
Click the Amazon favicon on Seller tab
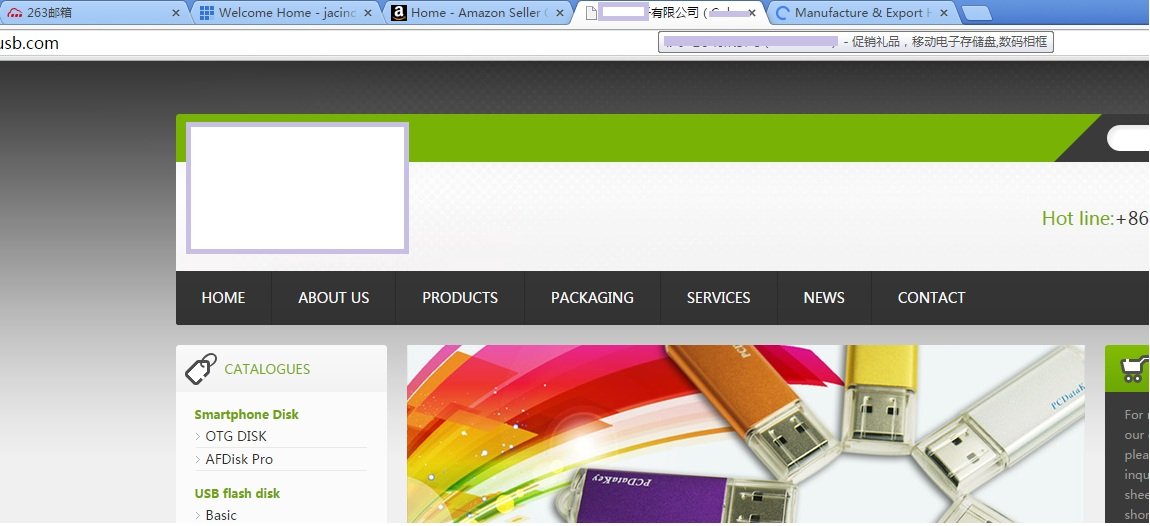pos(398,12)
